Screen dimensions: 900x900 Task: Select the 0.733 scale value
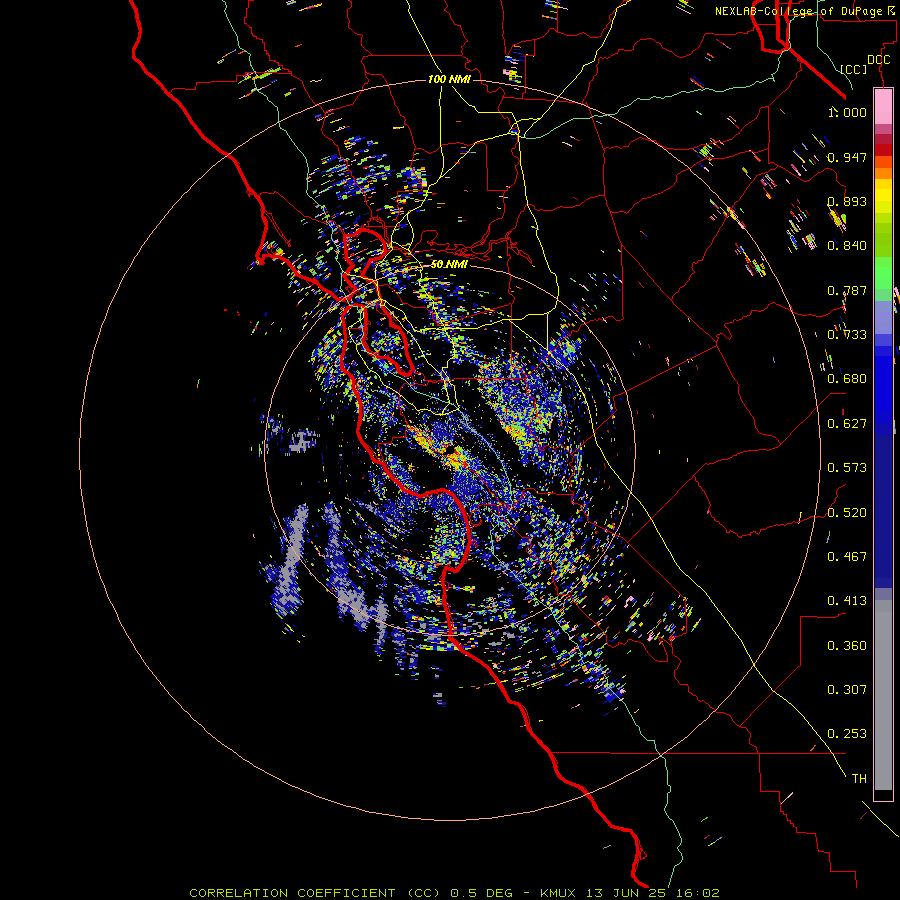pyautogui.click(x=847, y=335)
